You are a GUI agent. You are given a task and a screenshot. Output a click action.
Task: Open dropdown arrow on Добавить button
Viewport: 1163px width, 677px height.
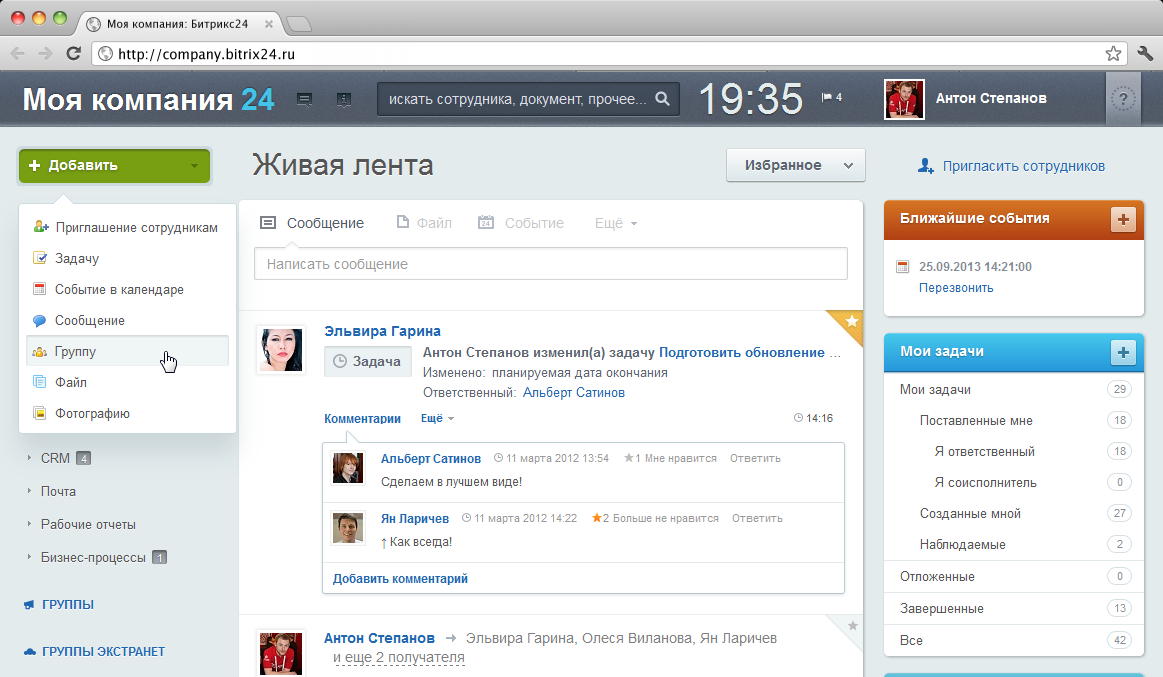(194, 166)
